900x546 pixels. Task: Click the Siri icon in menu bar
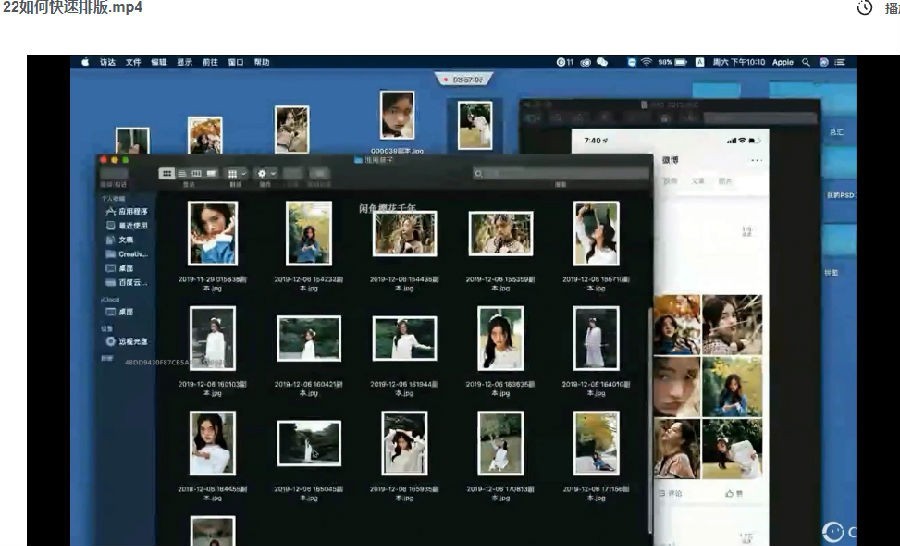coord(824,62)
